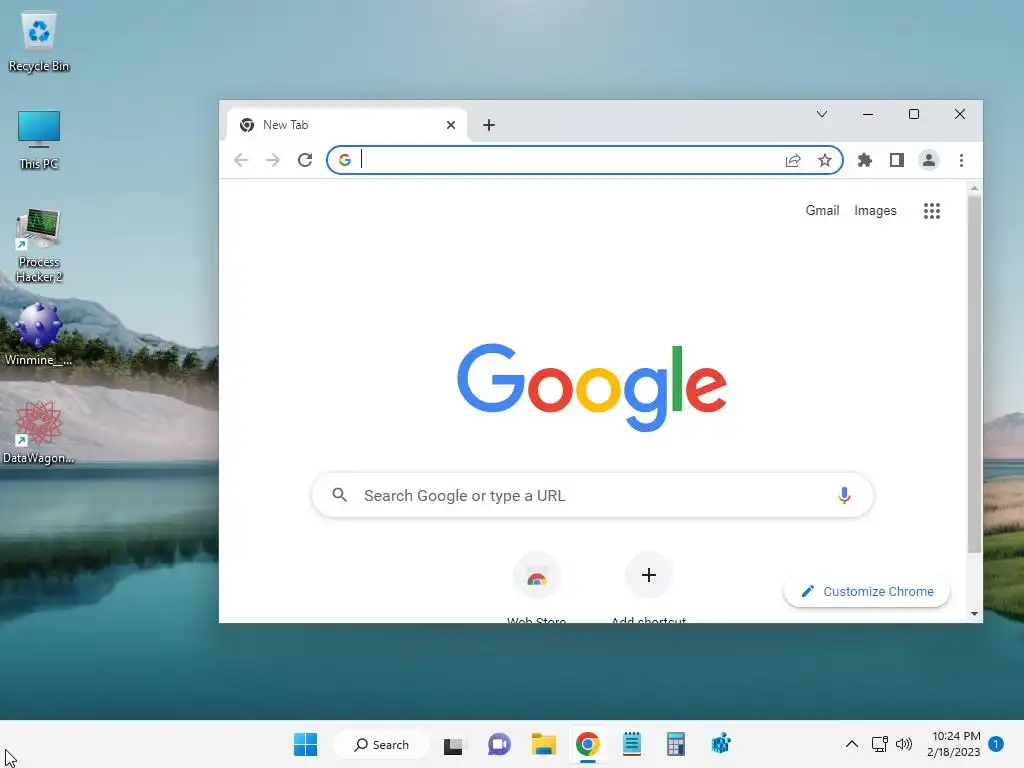Click the scrollbar down arrow

tap(974, 613)
